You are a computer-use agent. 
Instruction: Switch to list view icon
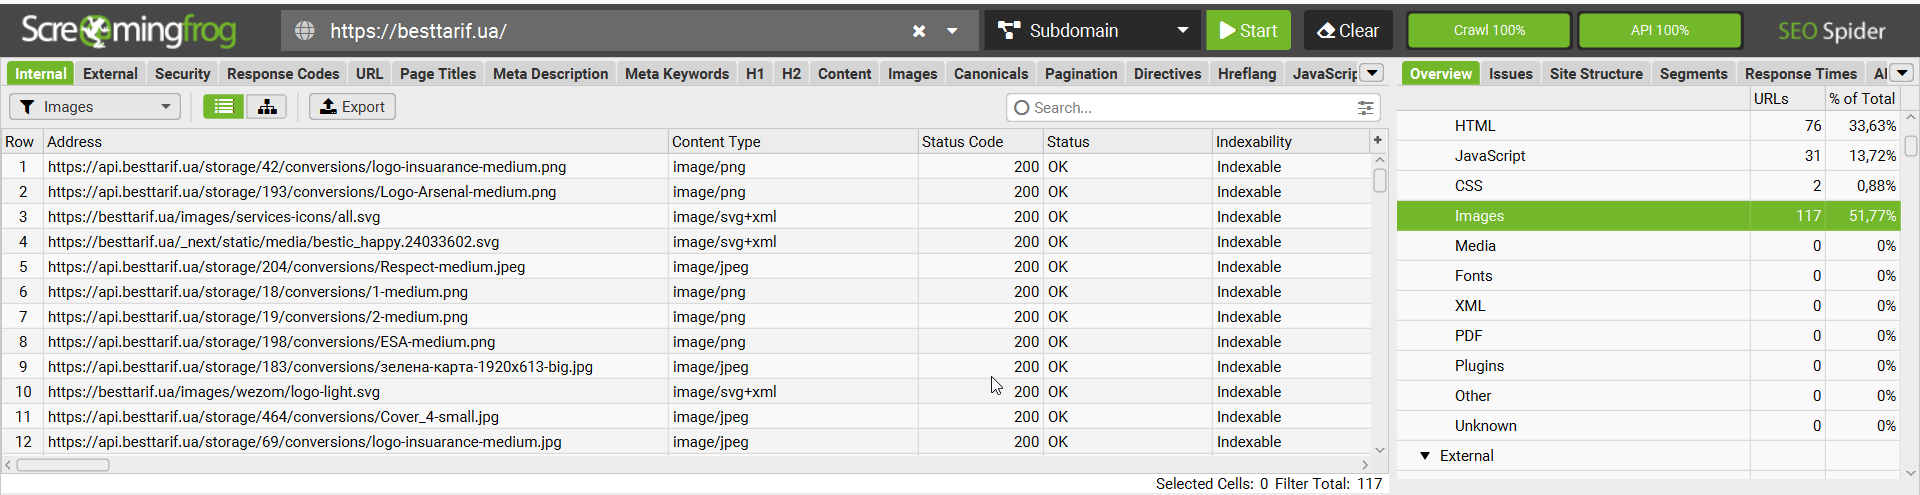tap(224, 107)
